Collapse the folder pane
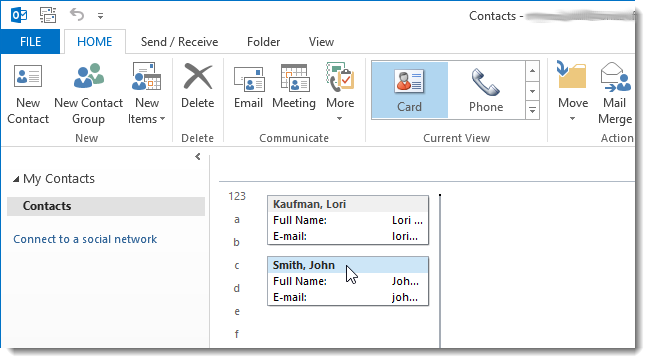Image resolution: width=650 pixels, height=363 pixels. point(198,157)
